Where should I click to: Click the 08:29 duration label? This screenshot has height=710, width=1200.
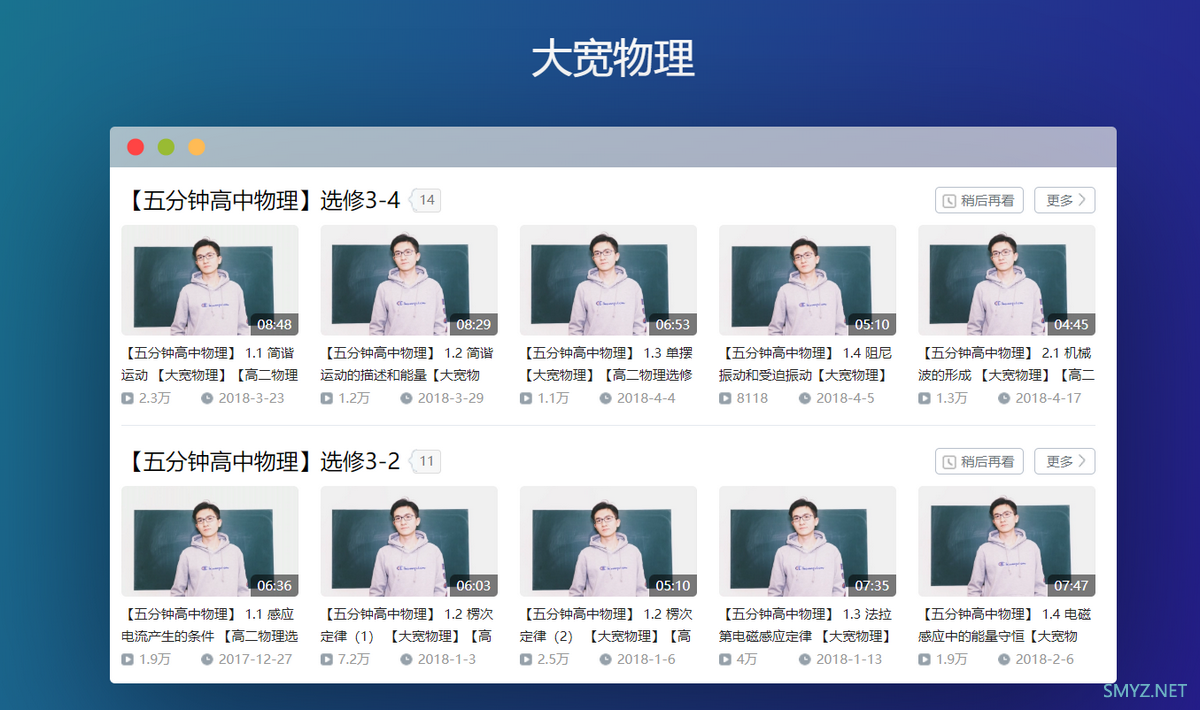click(473, 324)
